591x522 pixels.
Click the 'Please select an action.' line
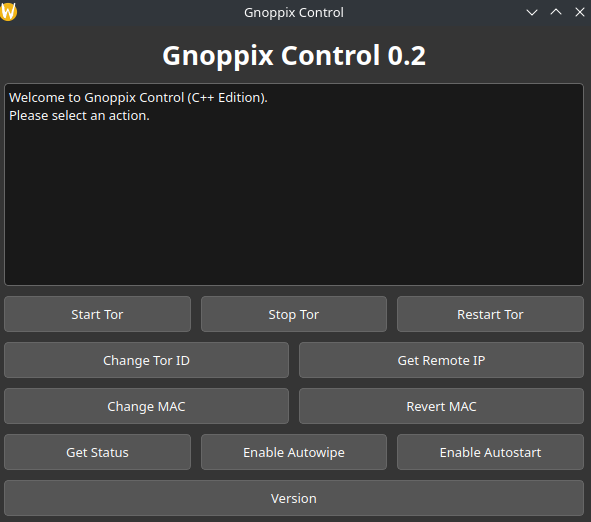click(x=79, y=115)
